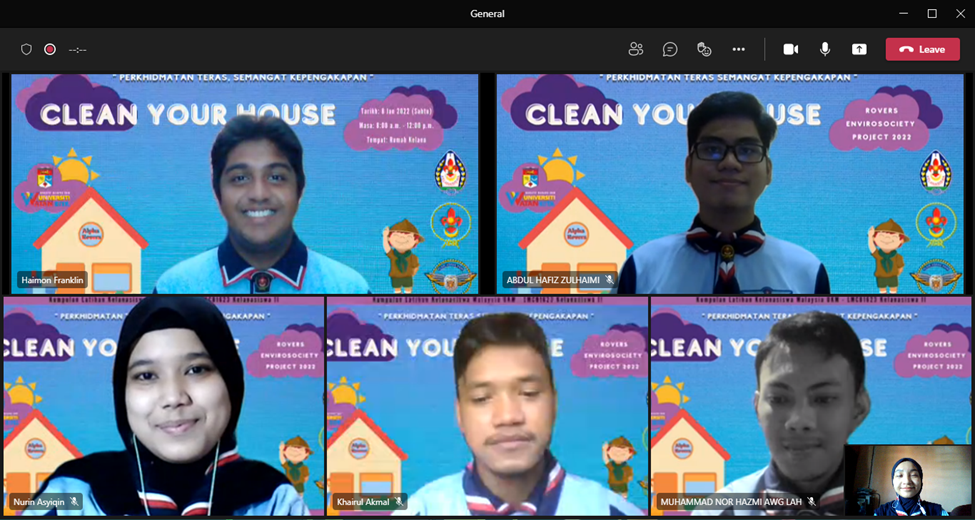Open the participants panel icon
Viewport: 975px width, 520px height.
[636, 49]
